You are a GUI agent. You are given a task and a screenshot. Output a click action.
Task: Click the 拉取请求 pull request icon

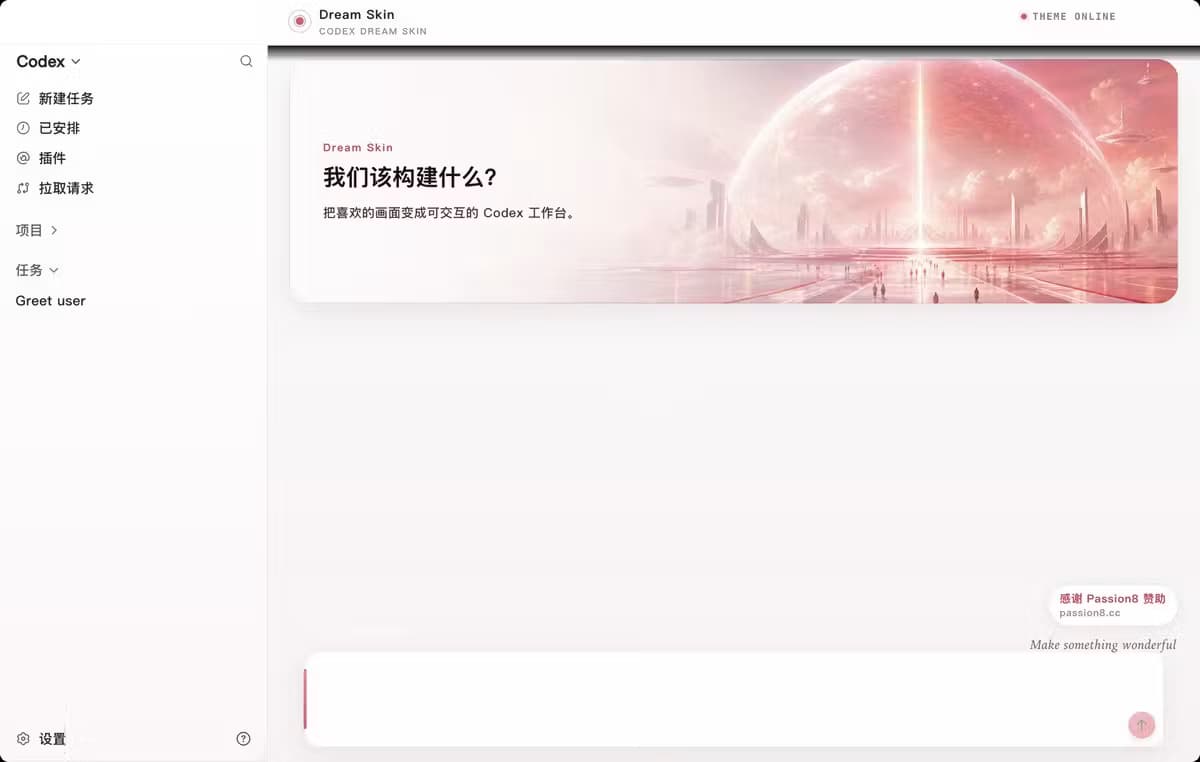pyautogui.click(x=23, y=188)
